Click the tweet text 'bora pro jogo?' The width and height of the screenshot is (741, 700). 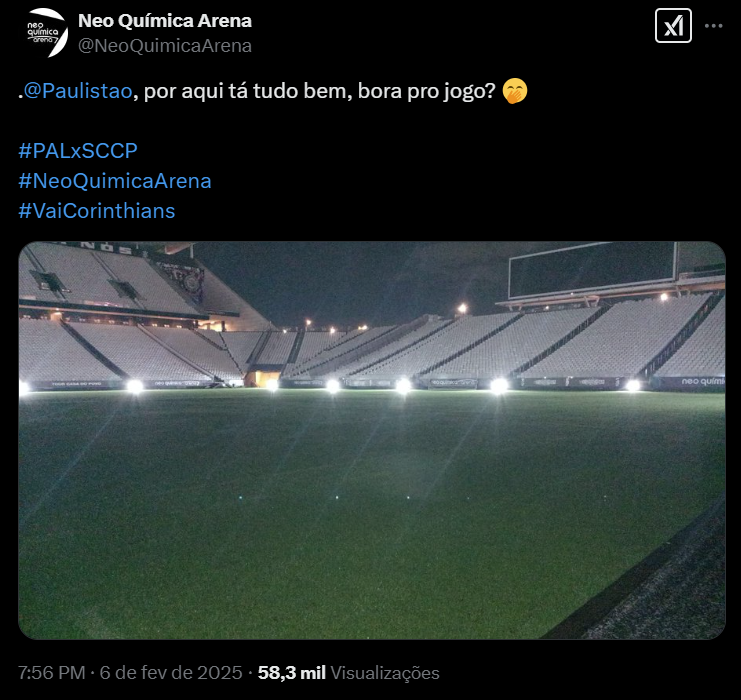point(426,91)
